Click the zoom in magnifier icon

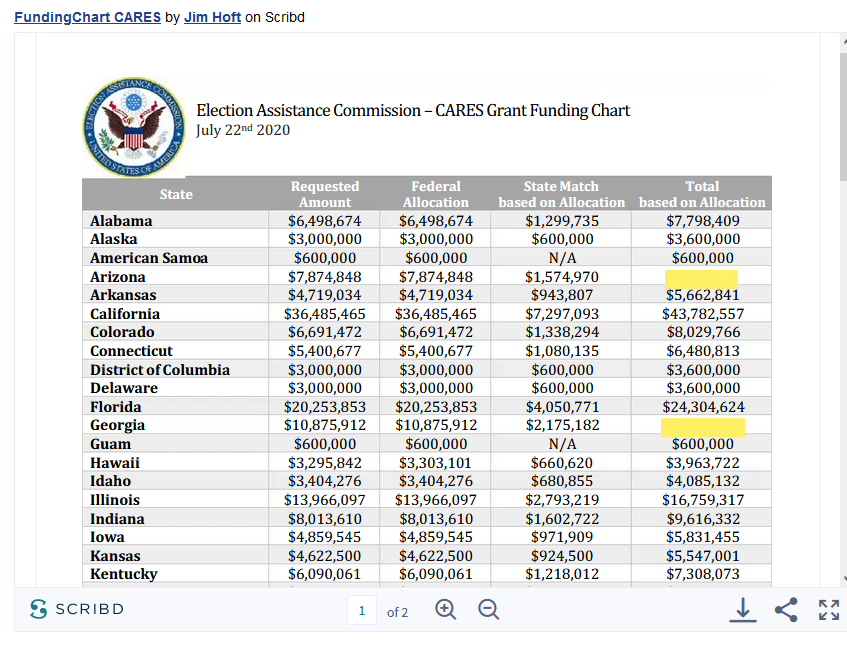(x=446, y=610)
